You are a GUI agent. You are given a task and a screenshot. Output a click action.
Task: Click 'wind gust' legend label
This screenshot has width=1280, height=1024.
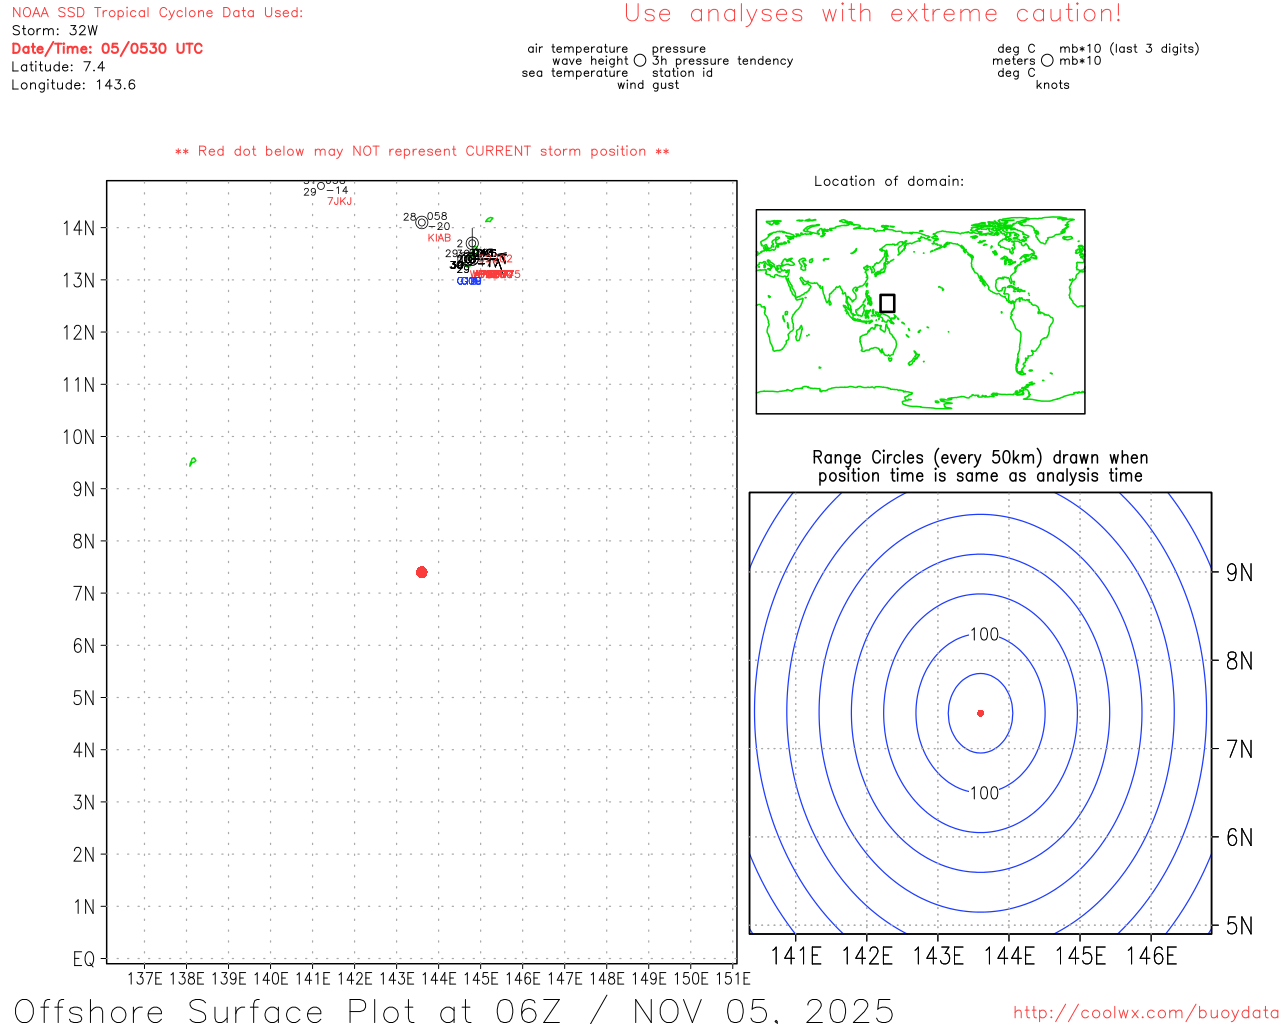[x=648, y=85]
